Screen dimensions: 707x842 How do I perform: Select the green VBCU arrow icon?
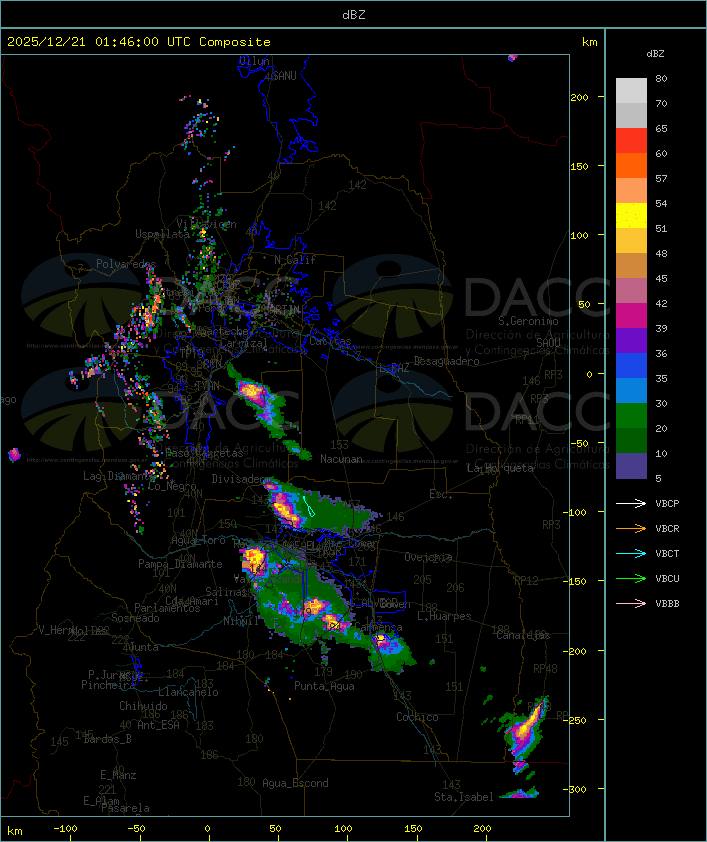click(631, 578)
